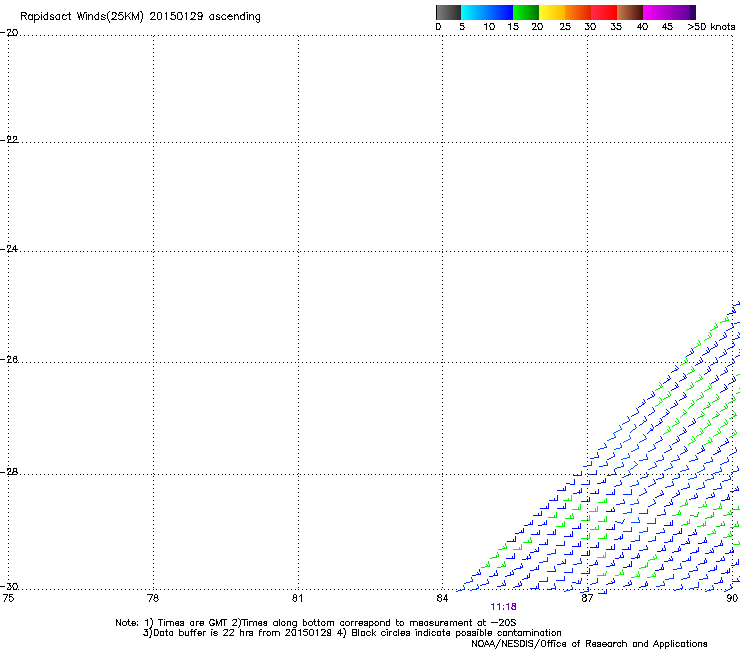This screenshot has height=650, width=740.
Task: Click the '>50 knots' legend label
Action: coord(711,27)
